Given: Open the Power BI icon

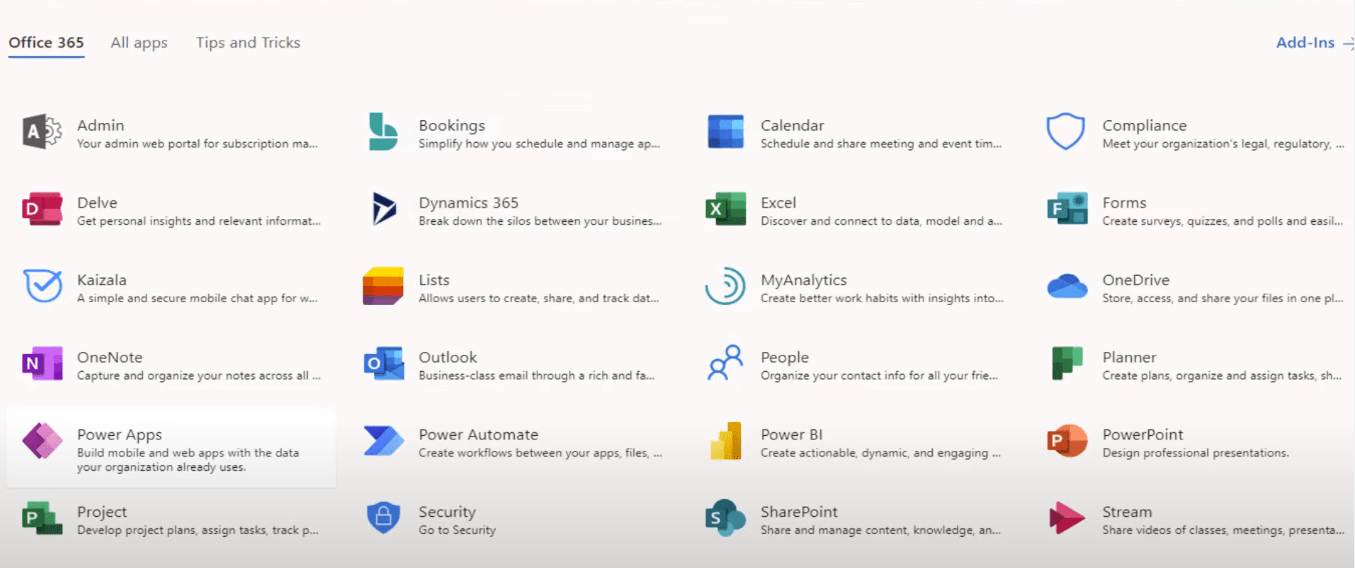Looking at the screenshot, I should (x=725, y=440).
